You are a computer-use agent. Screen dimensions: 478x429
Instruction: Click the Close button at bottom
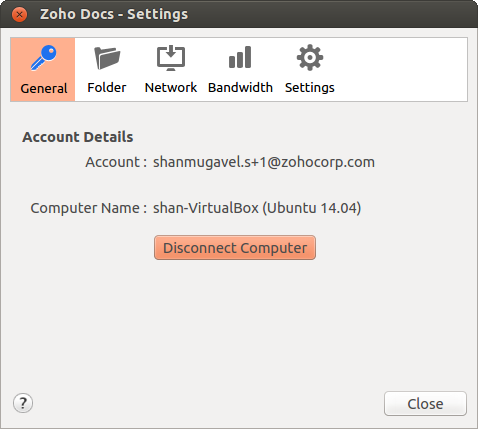click(425, 404)
